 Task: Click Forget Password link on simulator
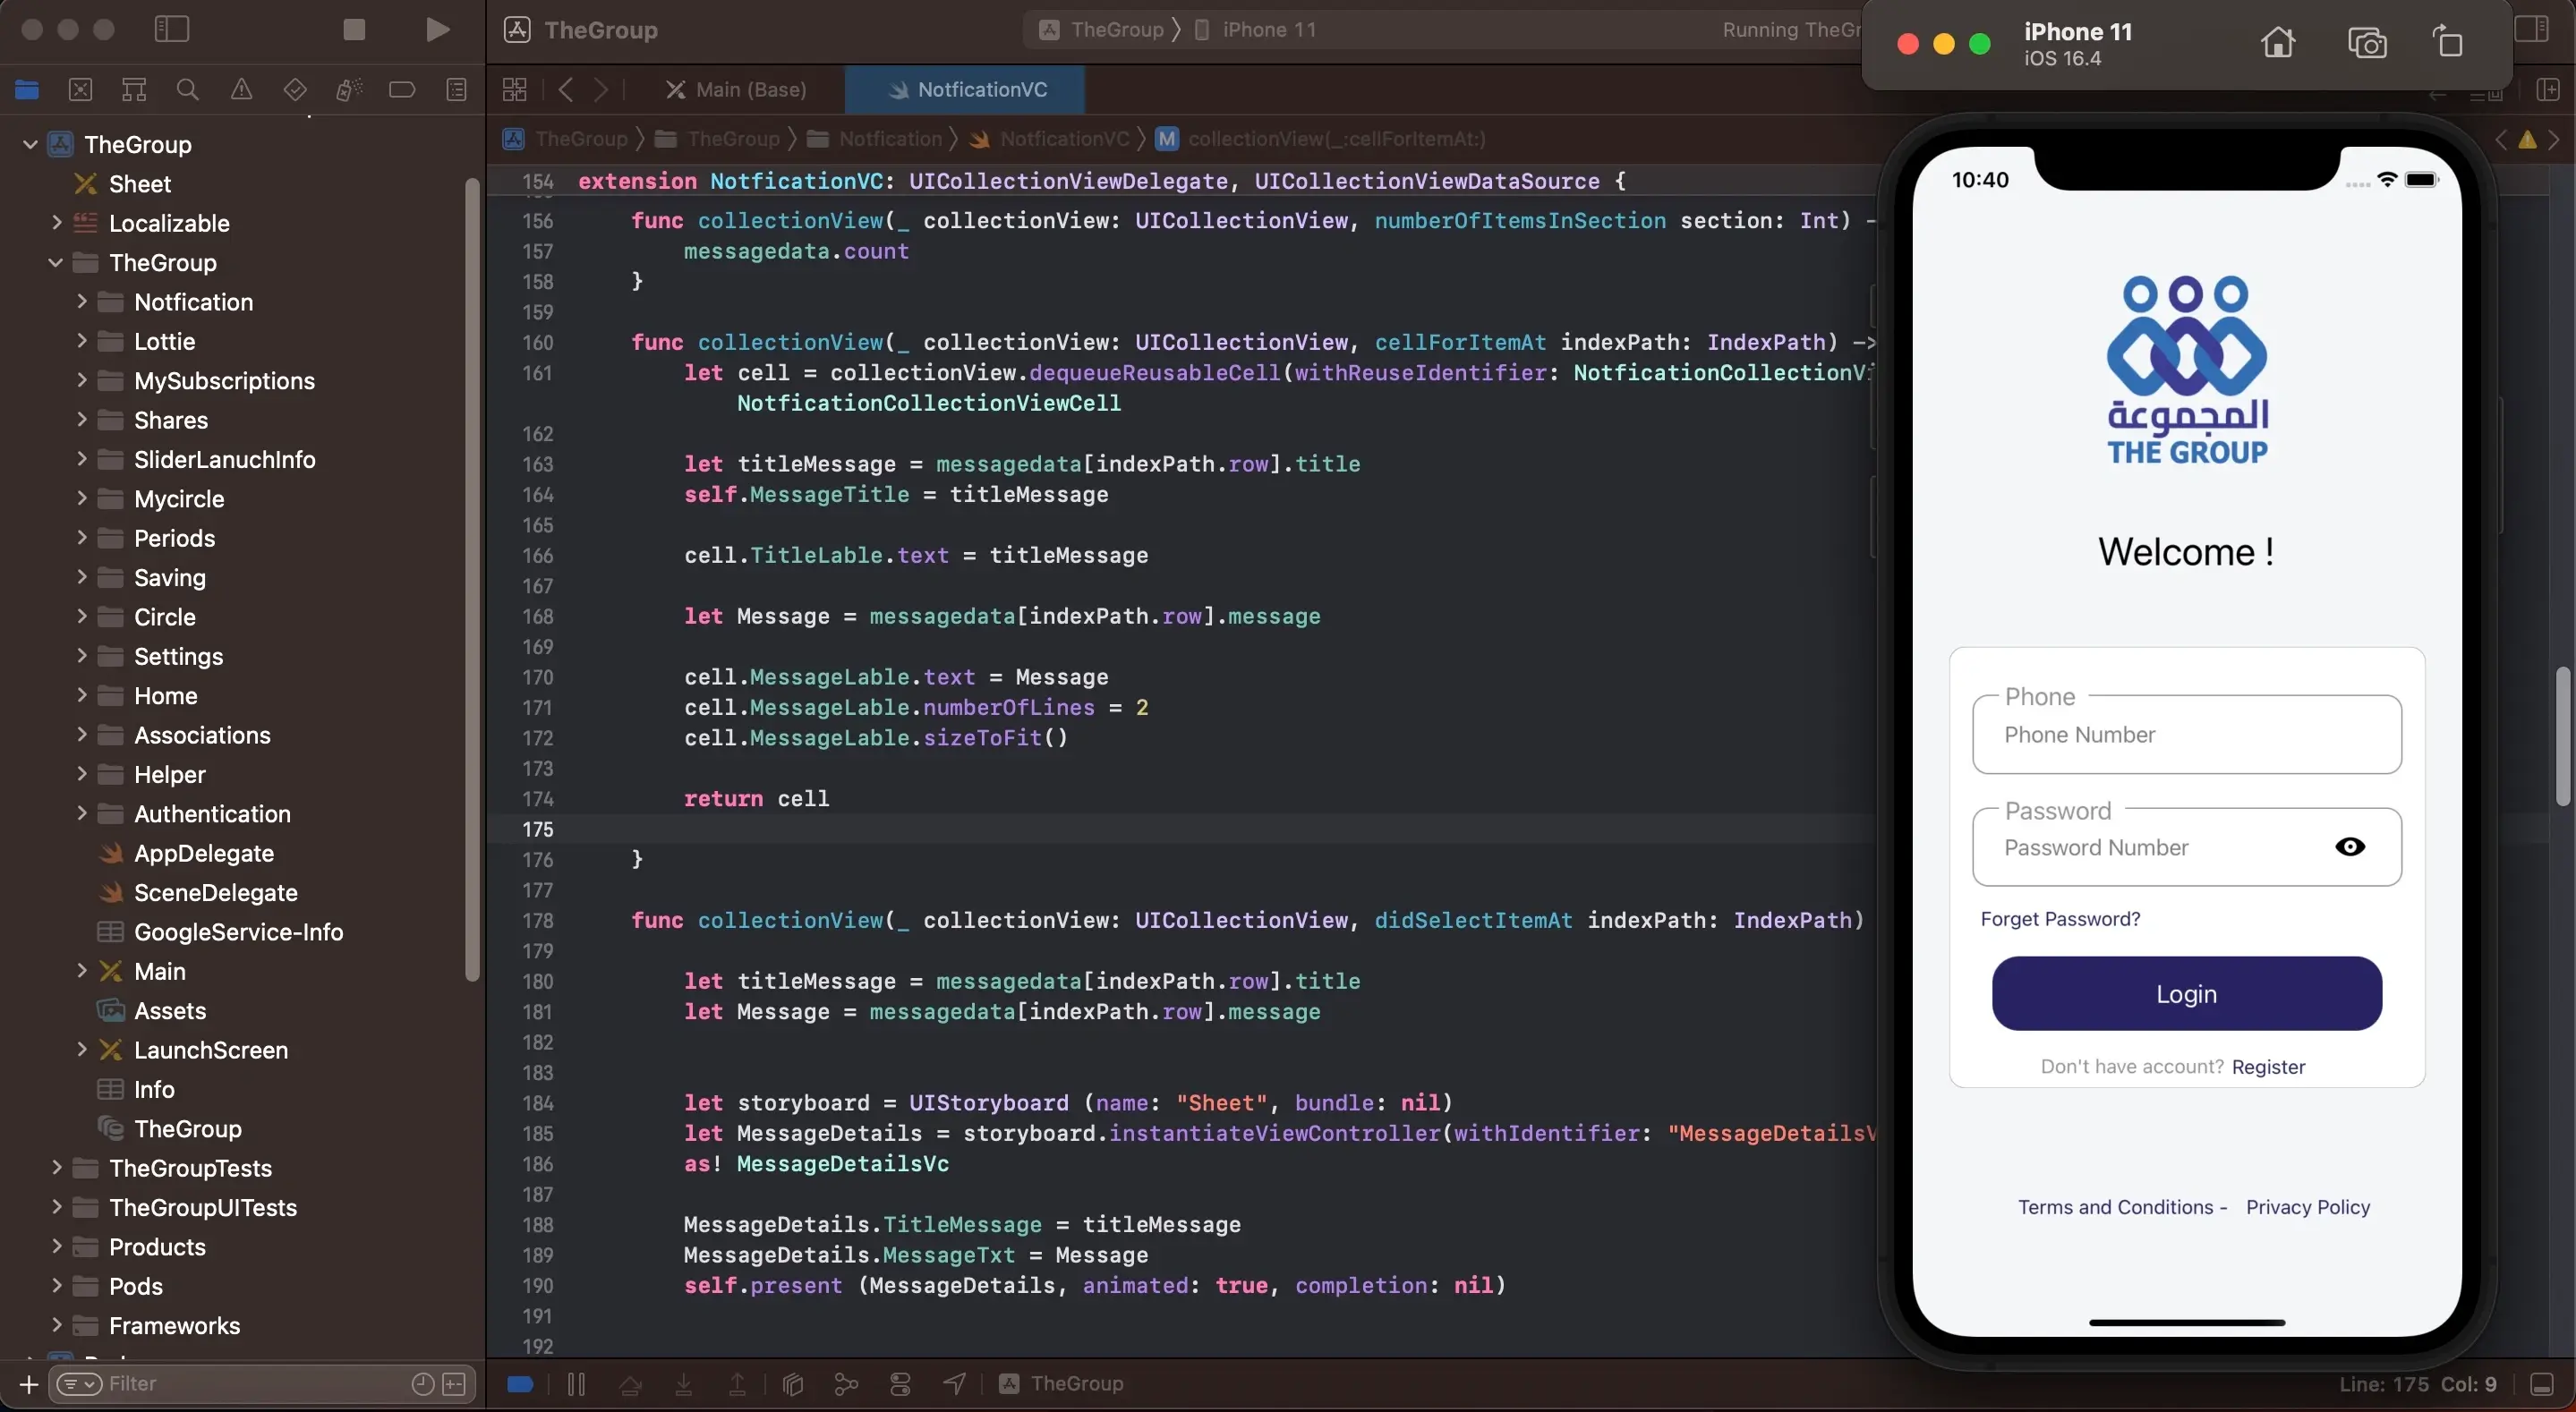2060,918
